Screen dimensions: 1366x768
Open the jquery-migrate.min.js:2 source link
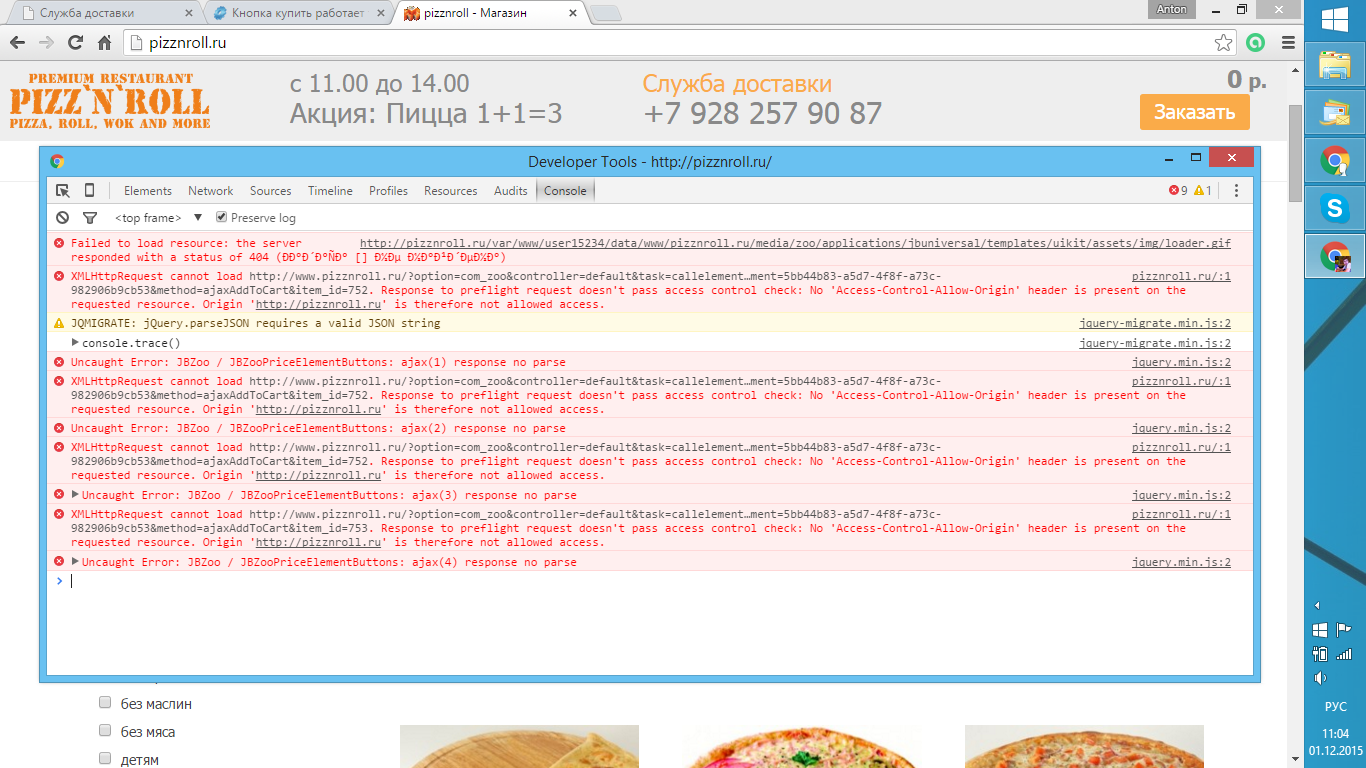[x=1154, y=323]
